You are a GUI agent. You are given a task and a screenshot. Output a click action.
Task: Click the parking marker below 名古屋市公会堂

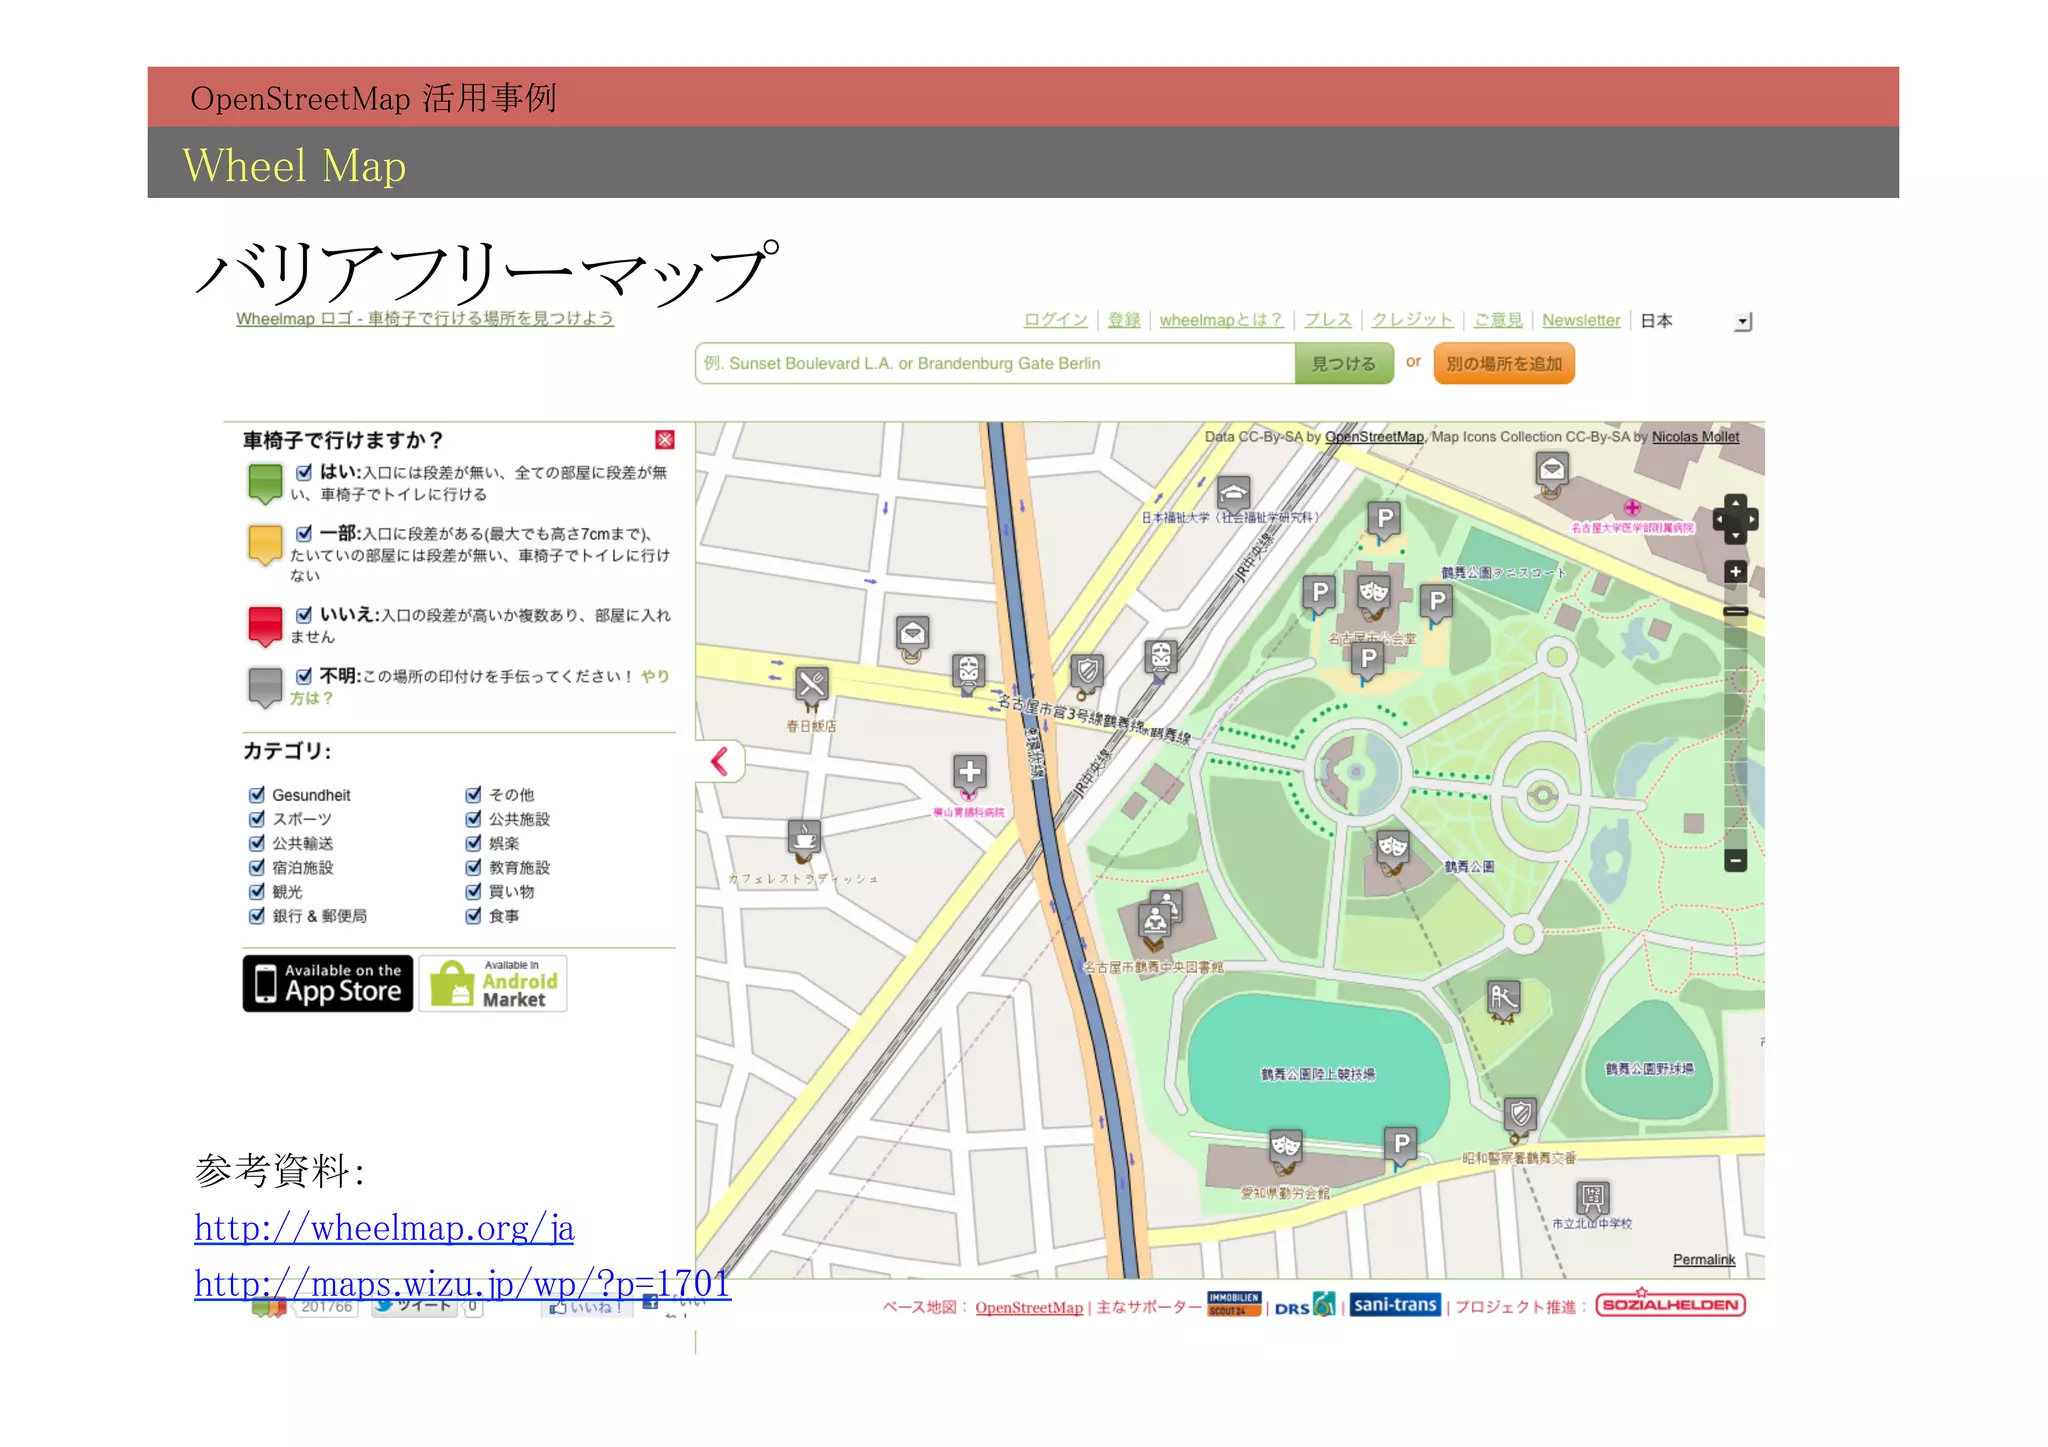(x=1367, y=662)
